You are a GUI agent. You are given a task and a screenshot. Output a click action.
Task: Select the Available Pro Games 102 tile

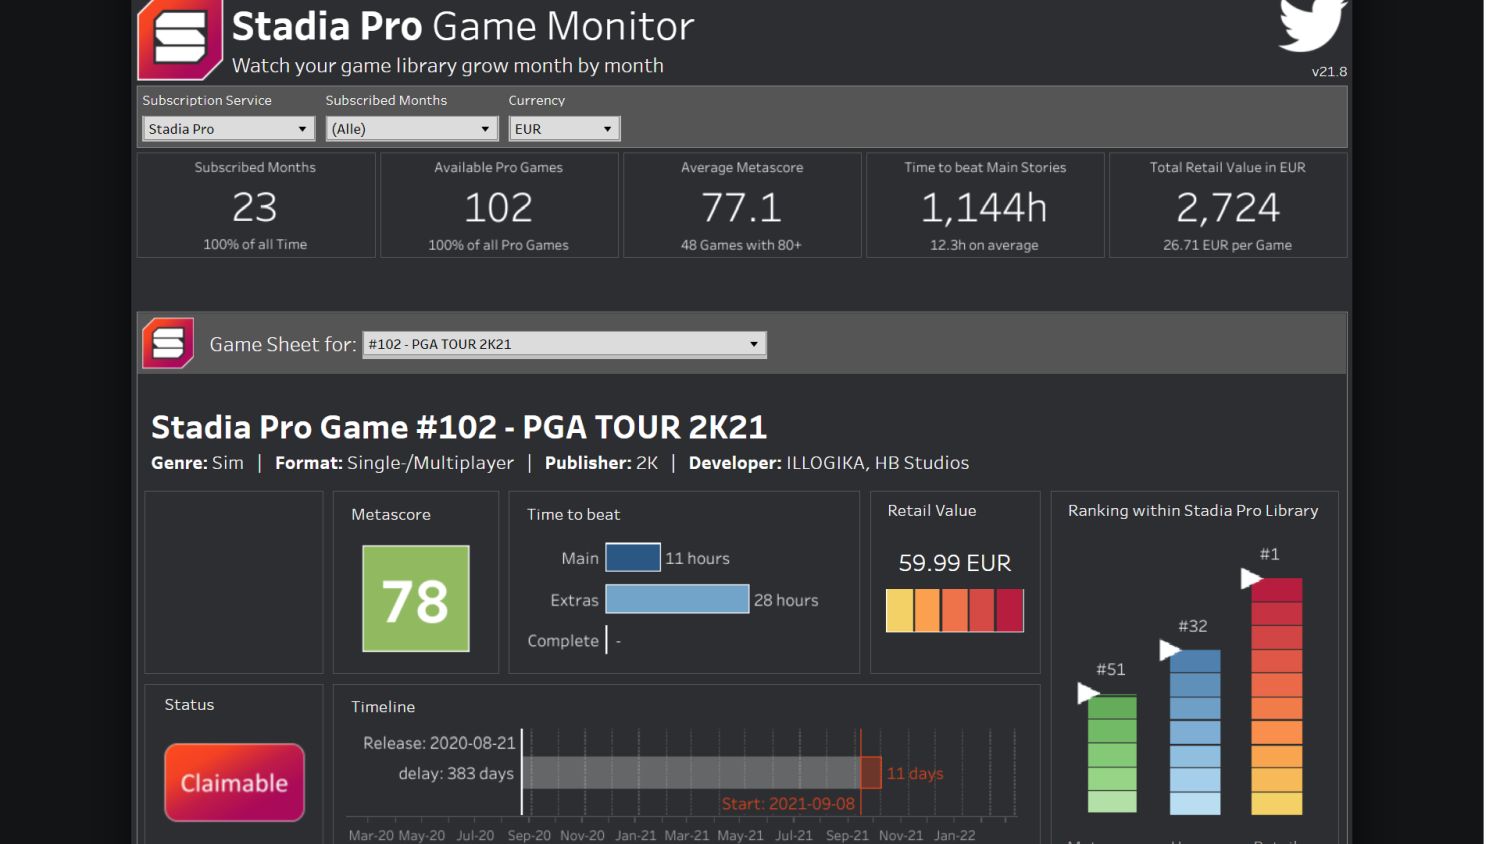click(499, 206)
